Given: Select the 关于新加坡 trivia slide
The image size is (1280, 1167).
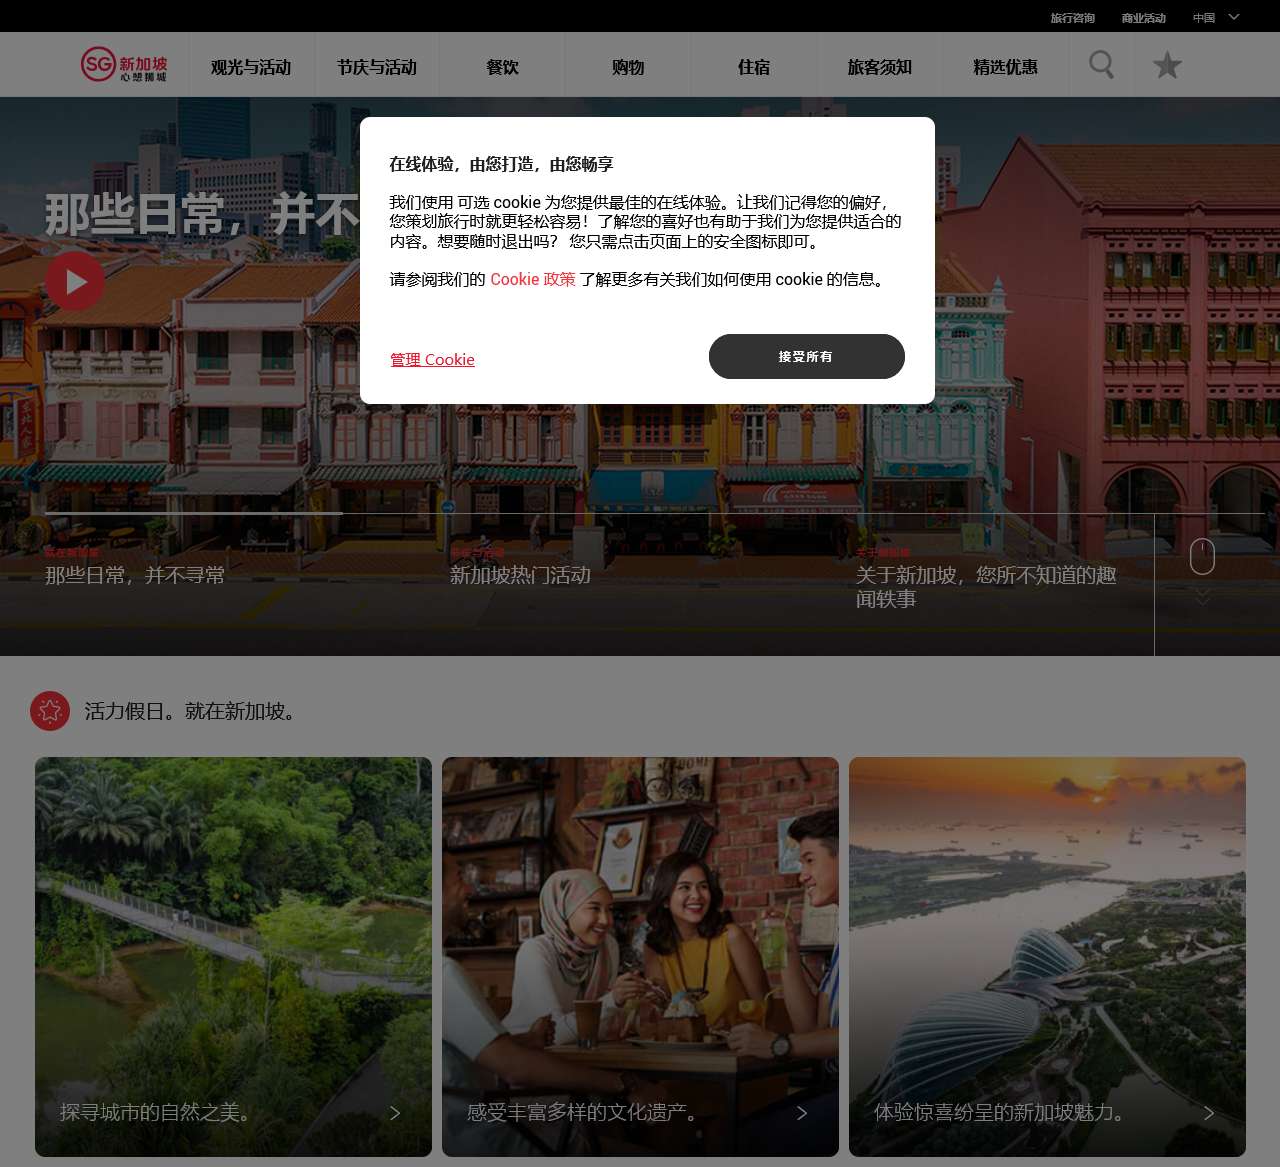Looking at the screenshot, I should tap(985, 586).
